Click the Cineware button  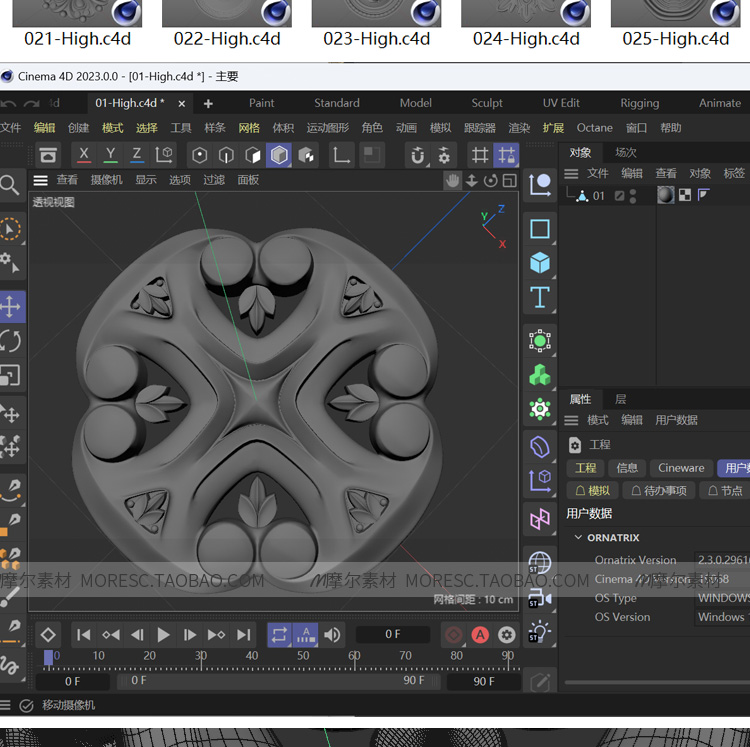coord(681,468)
